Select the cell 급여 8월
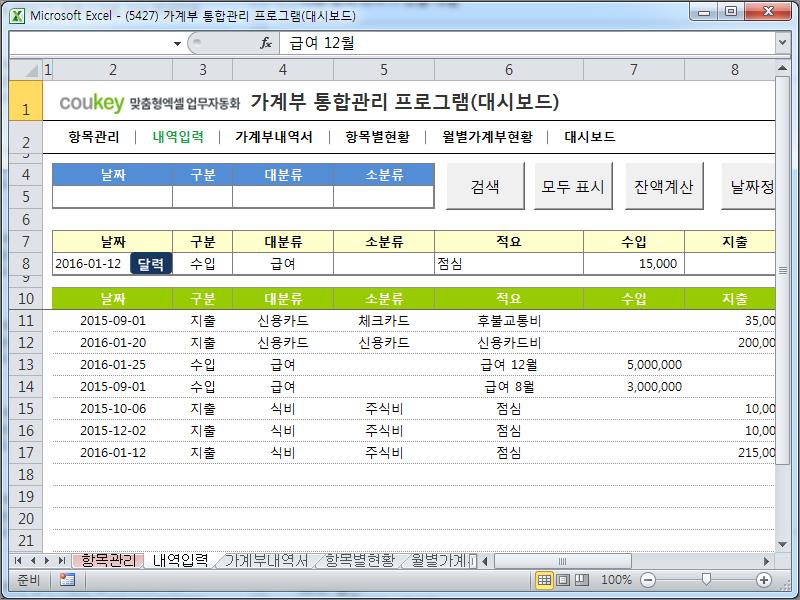 coord(509,387)
